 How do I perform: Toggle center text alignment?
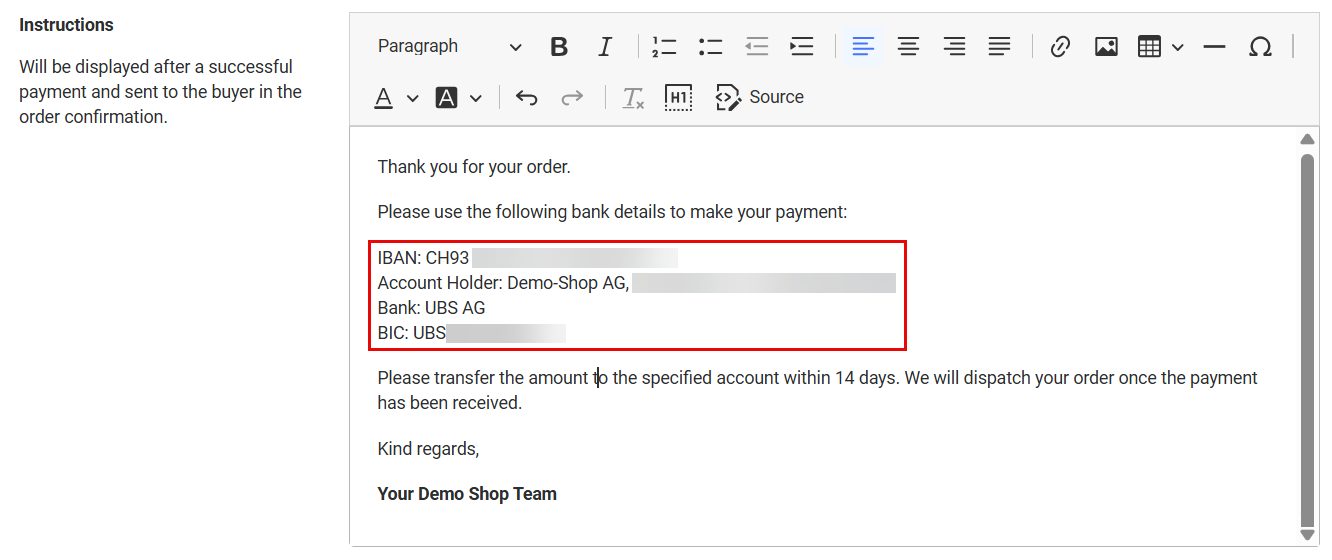(908, 47)
